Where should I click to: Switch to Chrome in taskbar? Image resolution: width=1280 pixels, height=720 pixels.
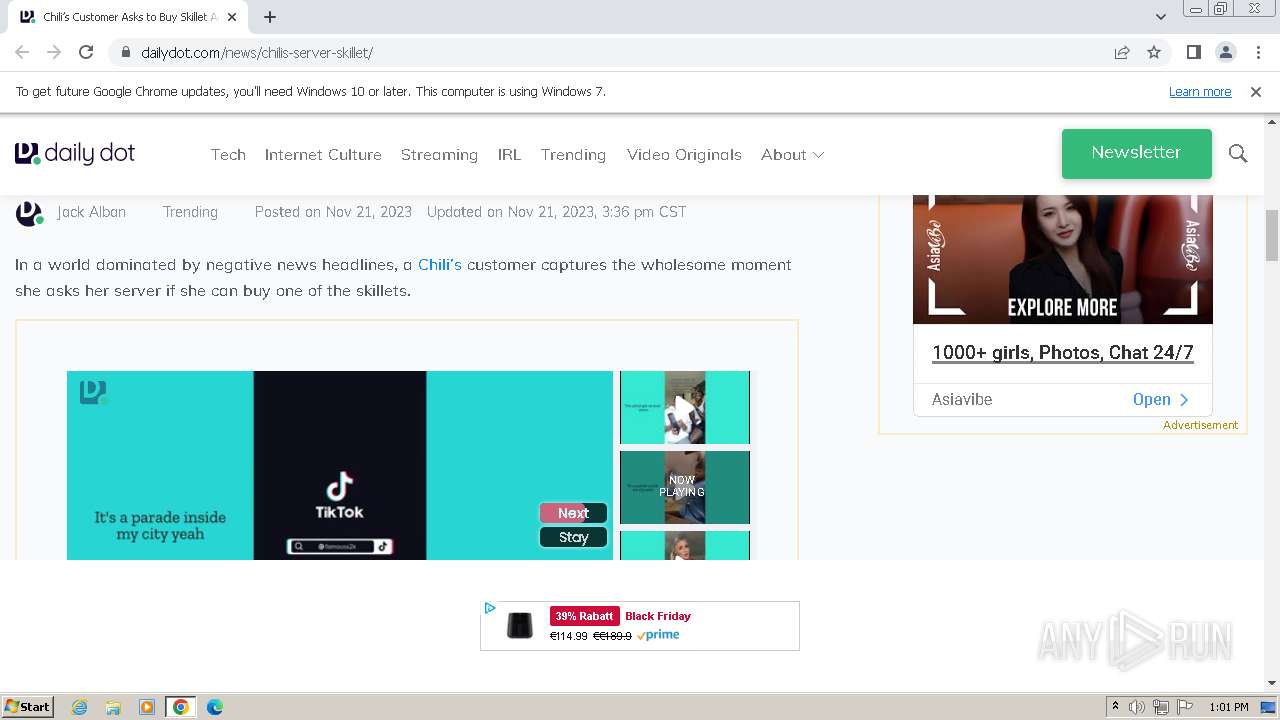(x=181, y=707)
